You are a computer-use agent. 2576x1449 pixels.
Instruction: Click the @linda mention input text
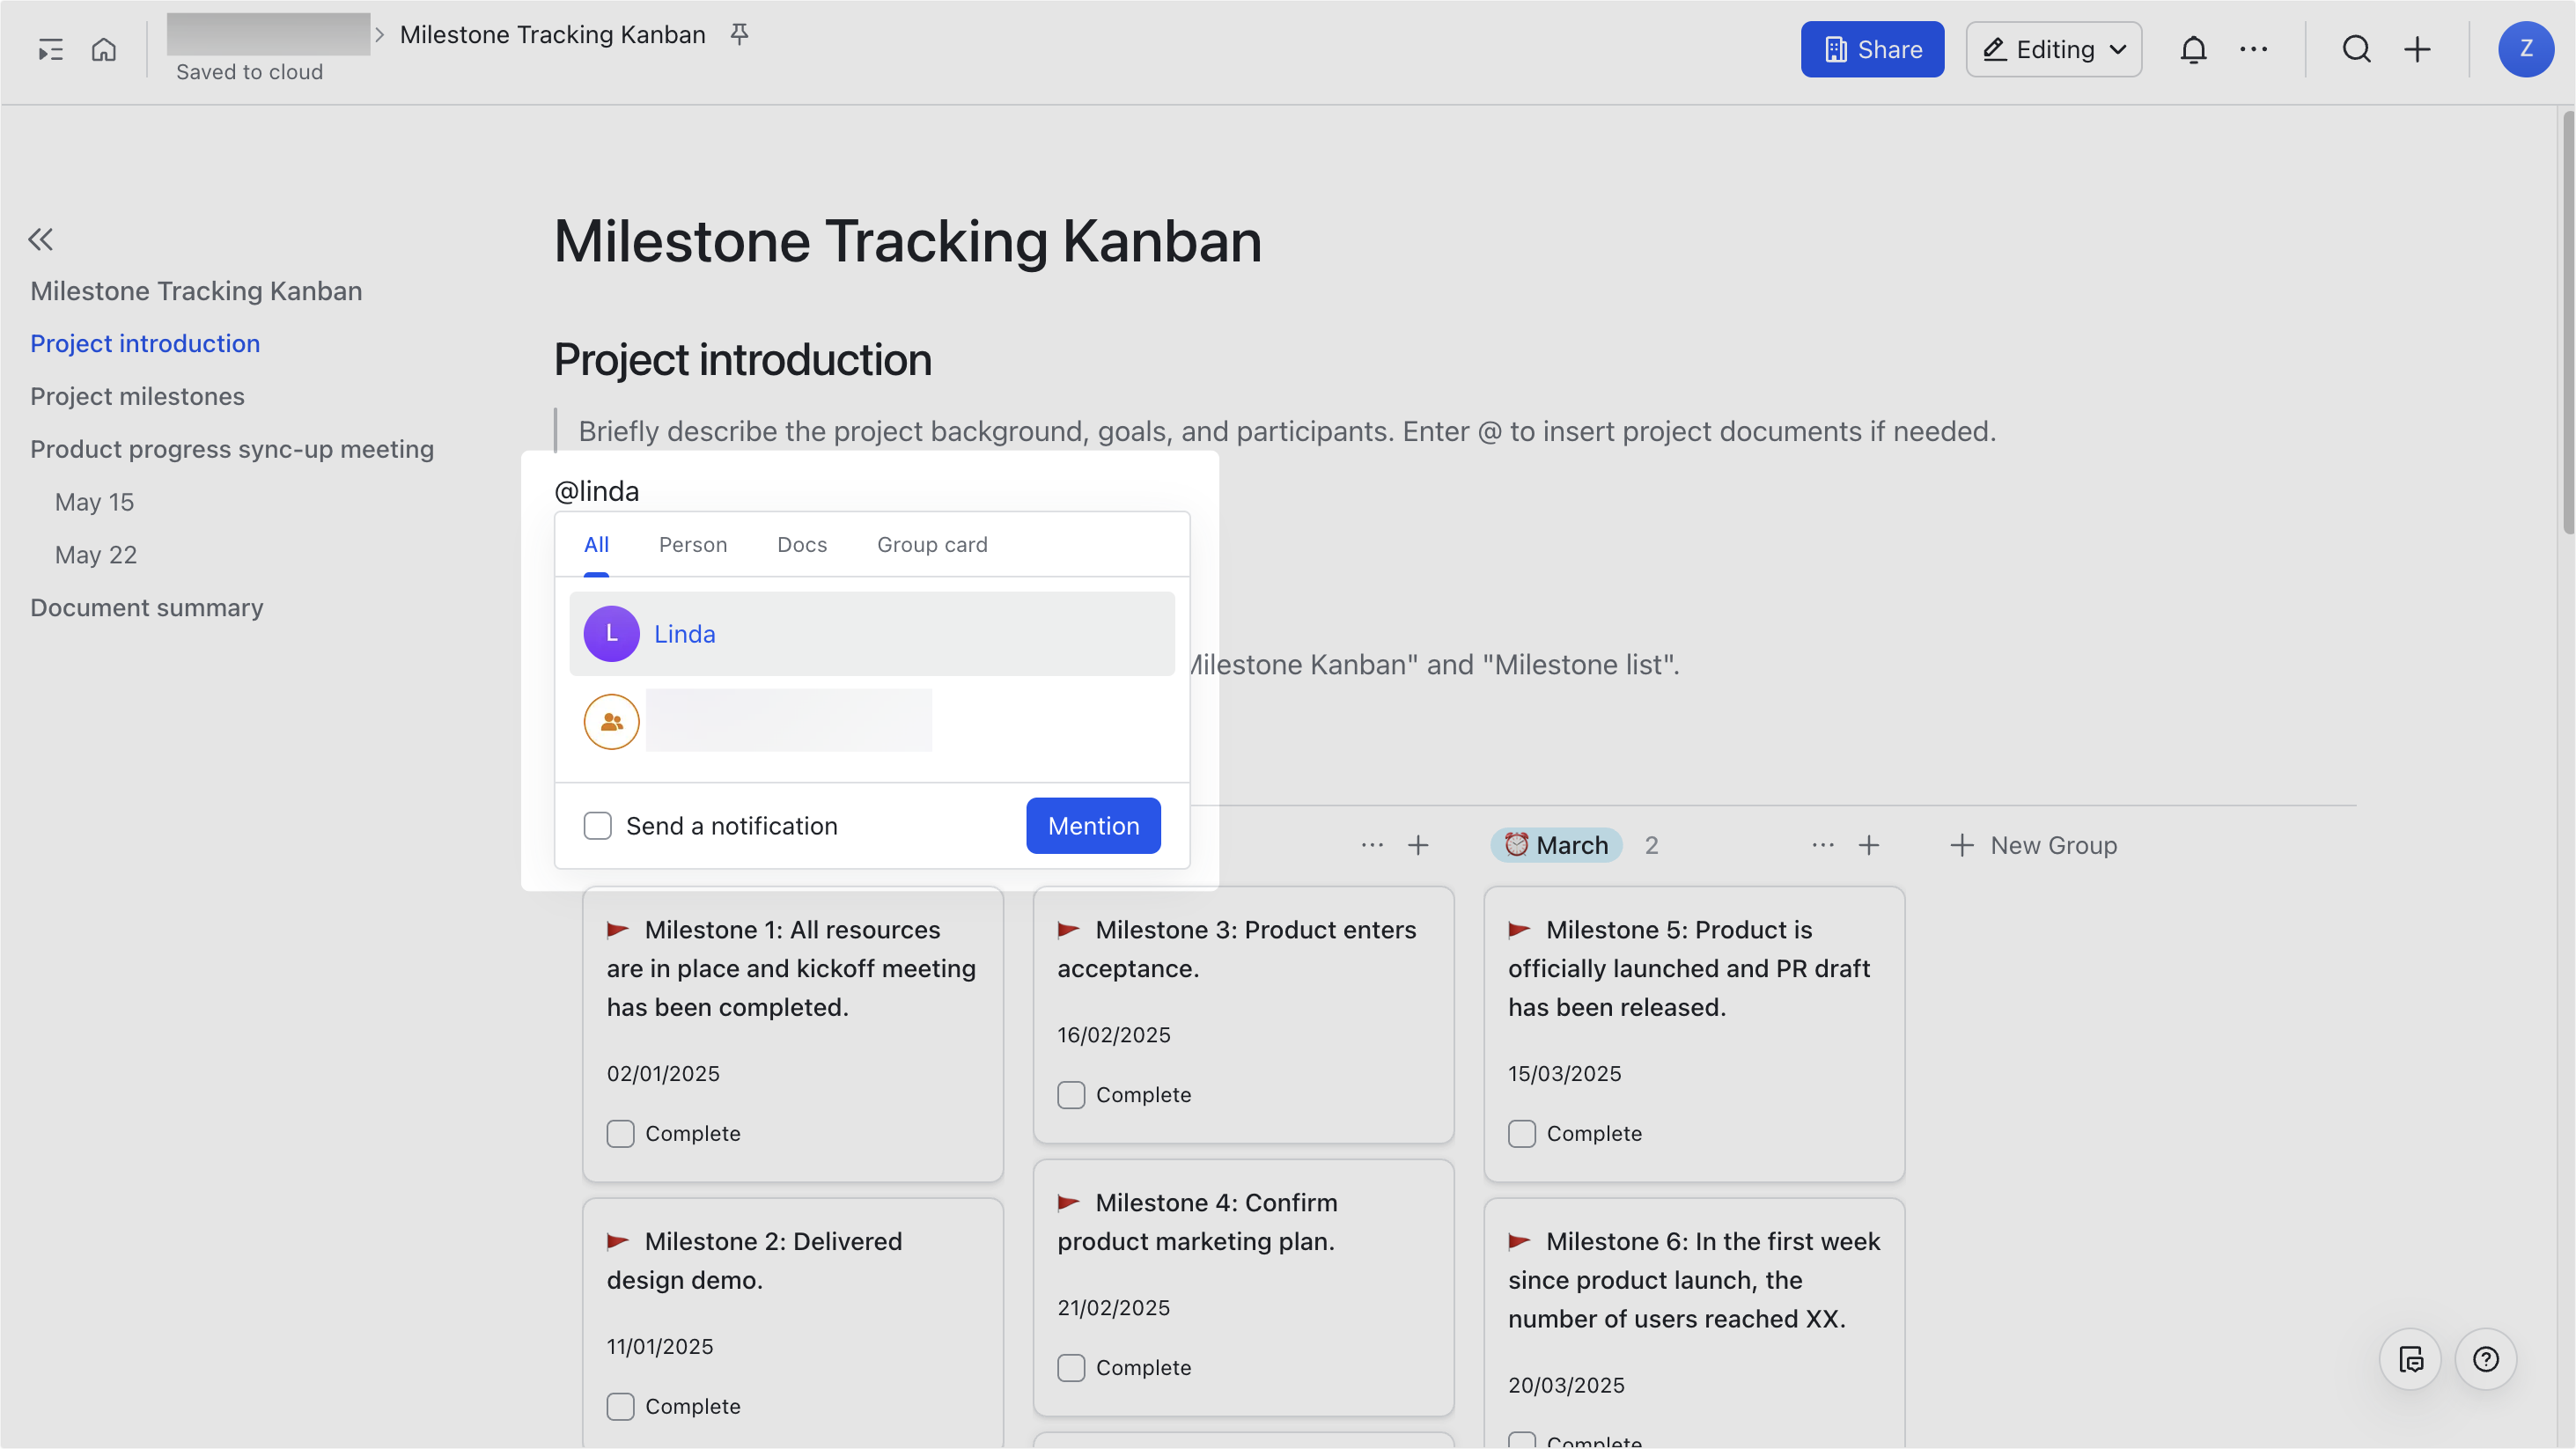[x=597, y=491]
